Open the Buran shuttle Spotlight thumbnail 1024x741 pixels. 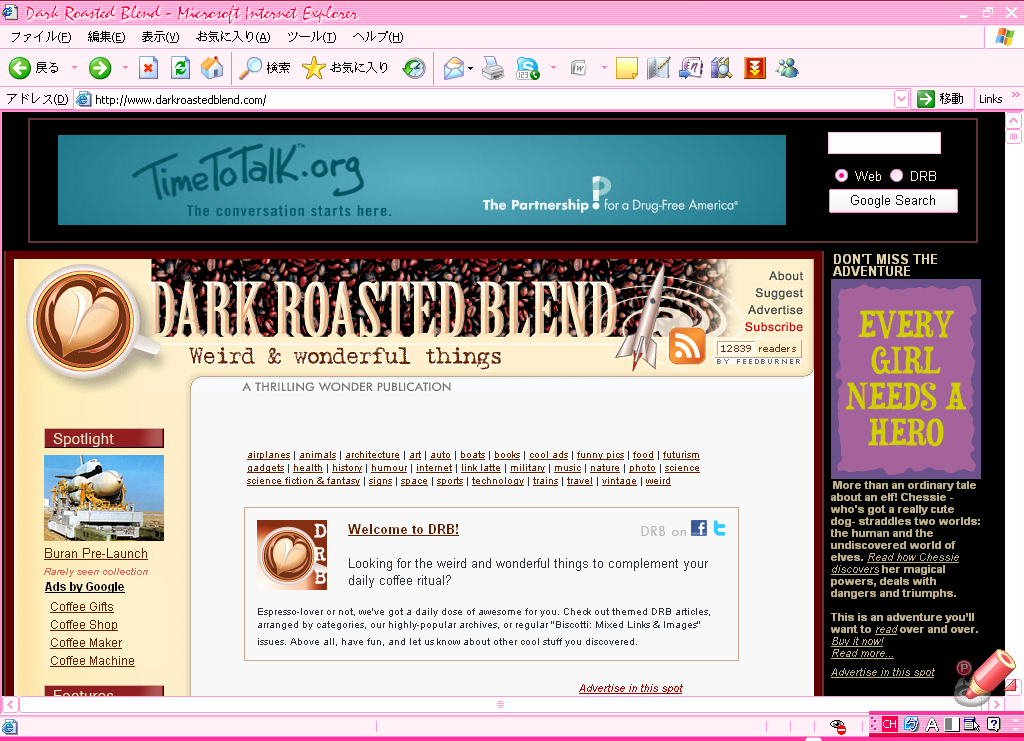point(104,498)
